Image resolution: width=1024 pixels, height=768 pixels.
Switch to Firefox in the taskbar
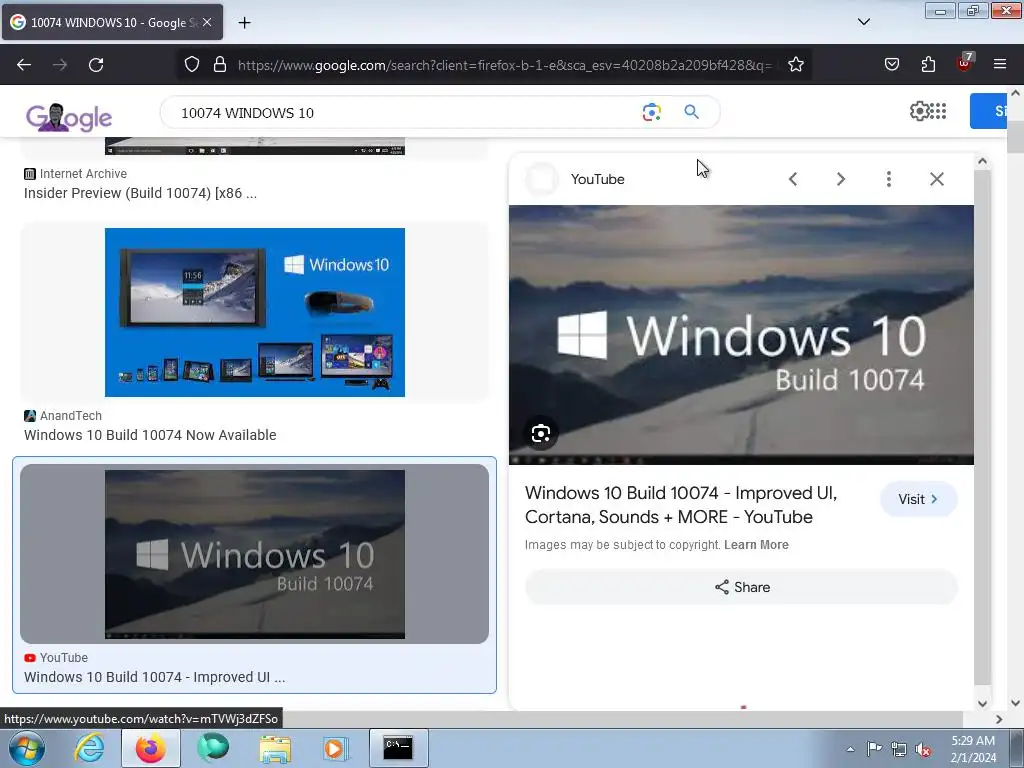tap(150, 748)
